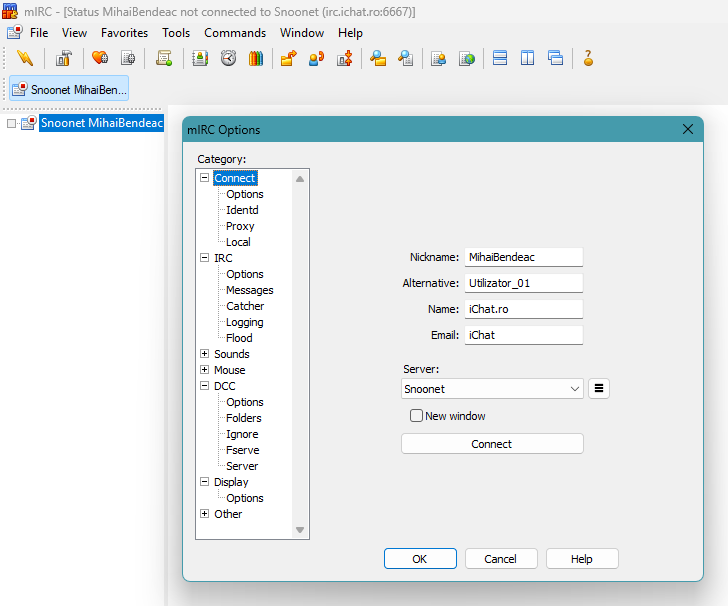This screenshot has width=728, height=606.
Task: Open the Scripts Editor scroll icon
Action: tap(164, 58)
